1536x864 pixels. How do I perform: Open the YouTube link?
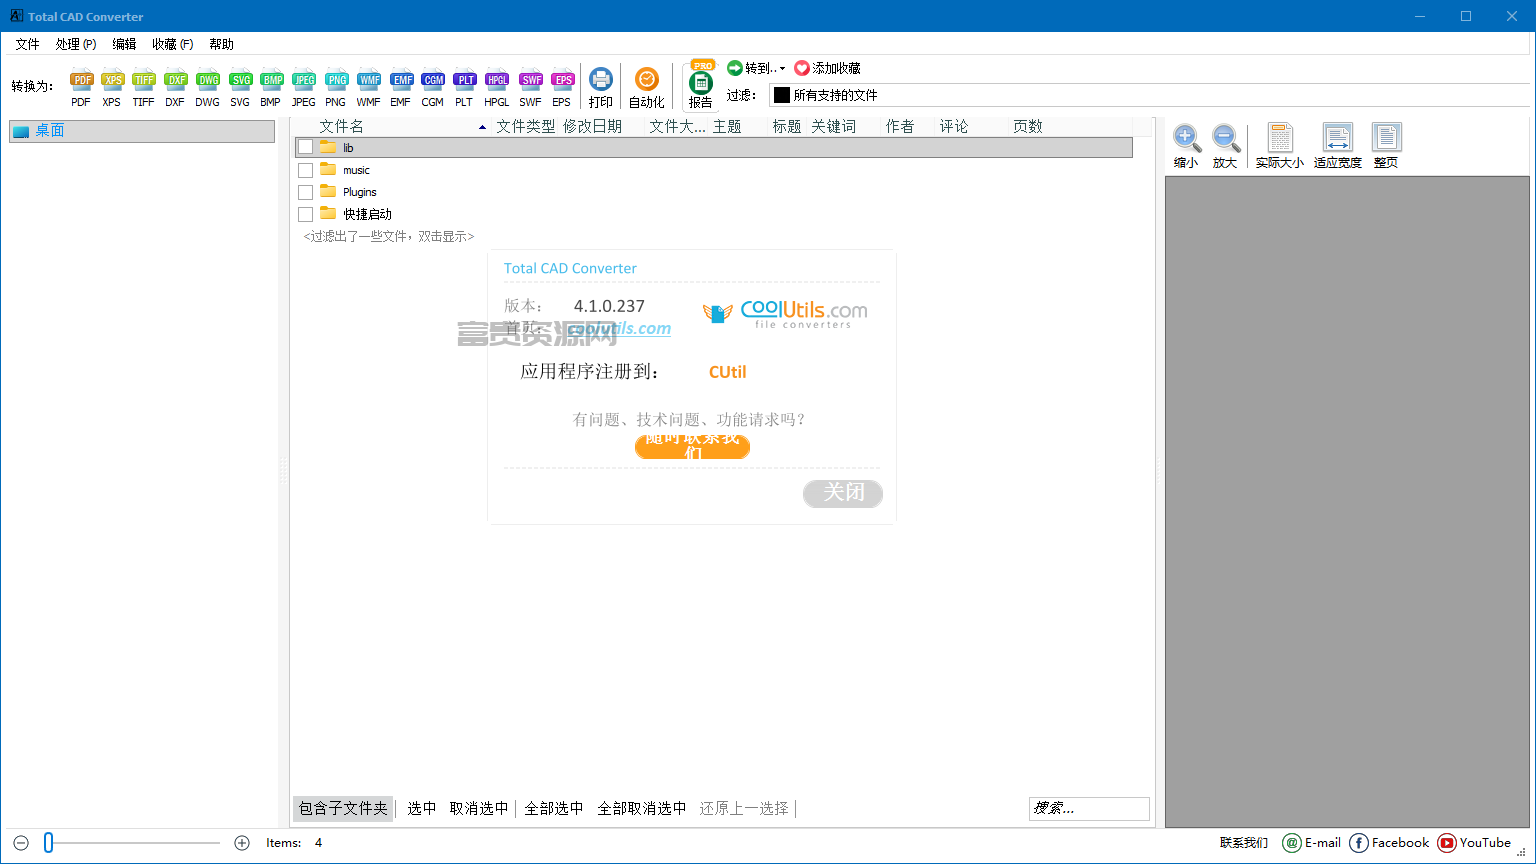[x=1474, y=843]
